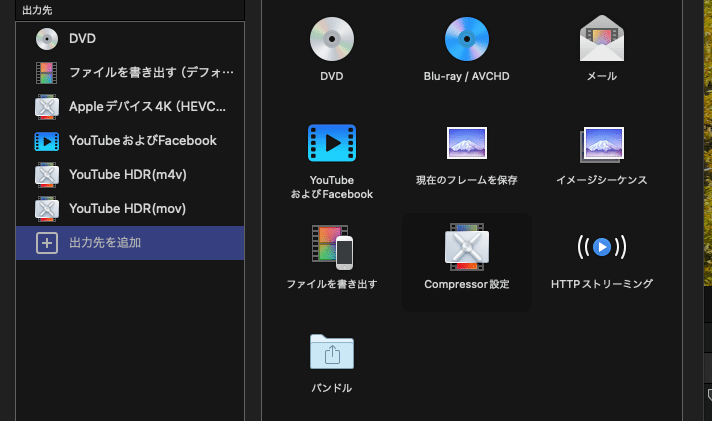Click the 出力先を追加 label
Viewport: 712px width, 421px height.
(105, 243)
